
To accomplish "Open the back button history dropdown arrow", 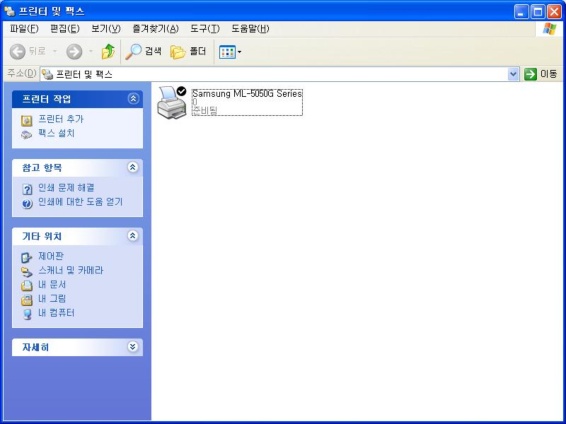I will pos(55,52).
